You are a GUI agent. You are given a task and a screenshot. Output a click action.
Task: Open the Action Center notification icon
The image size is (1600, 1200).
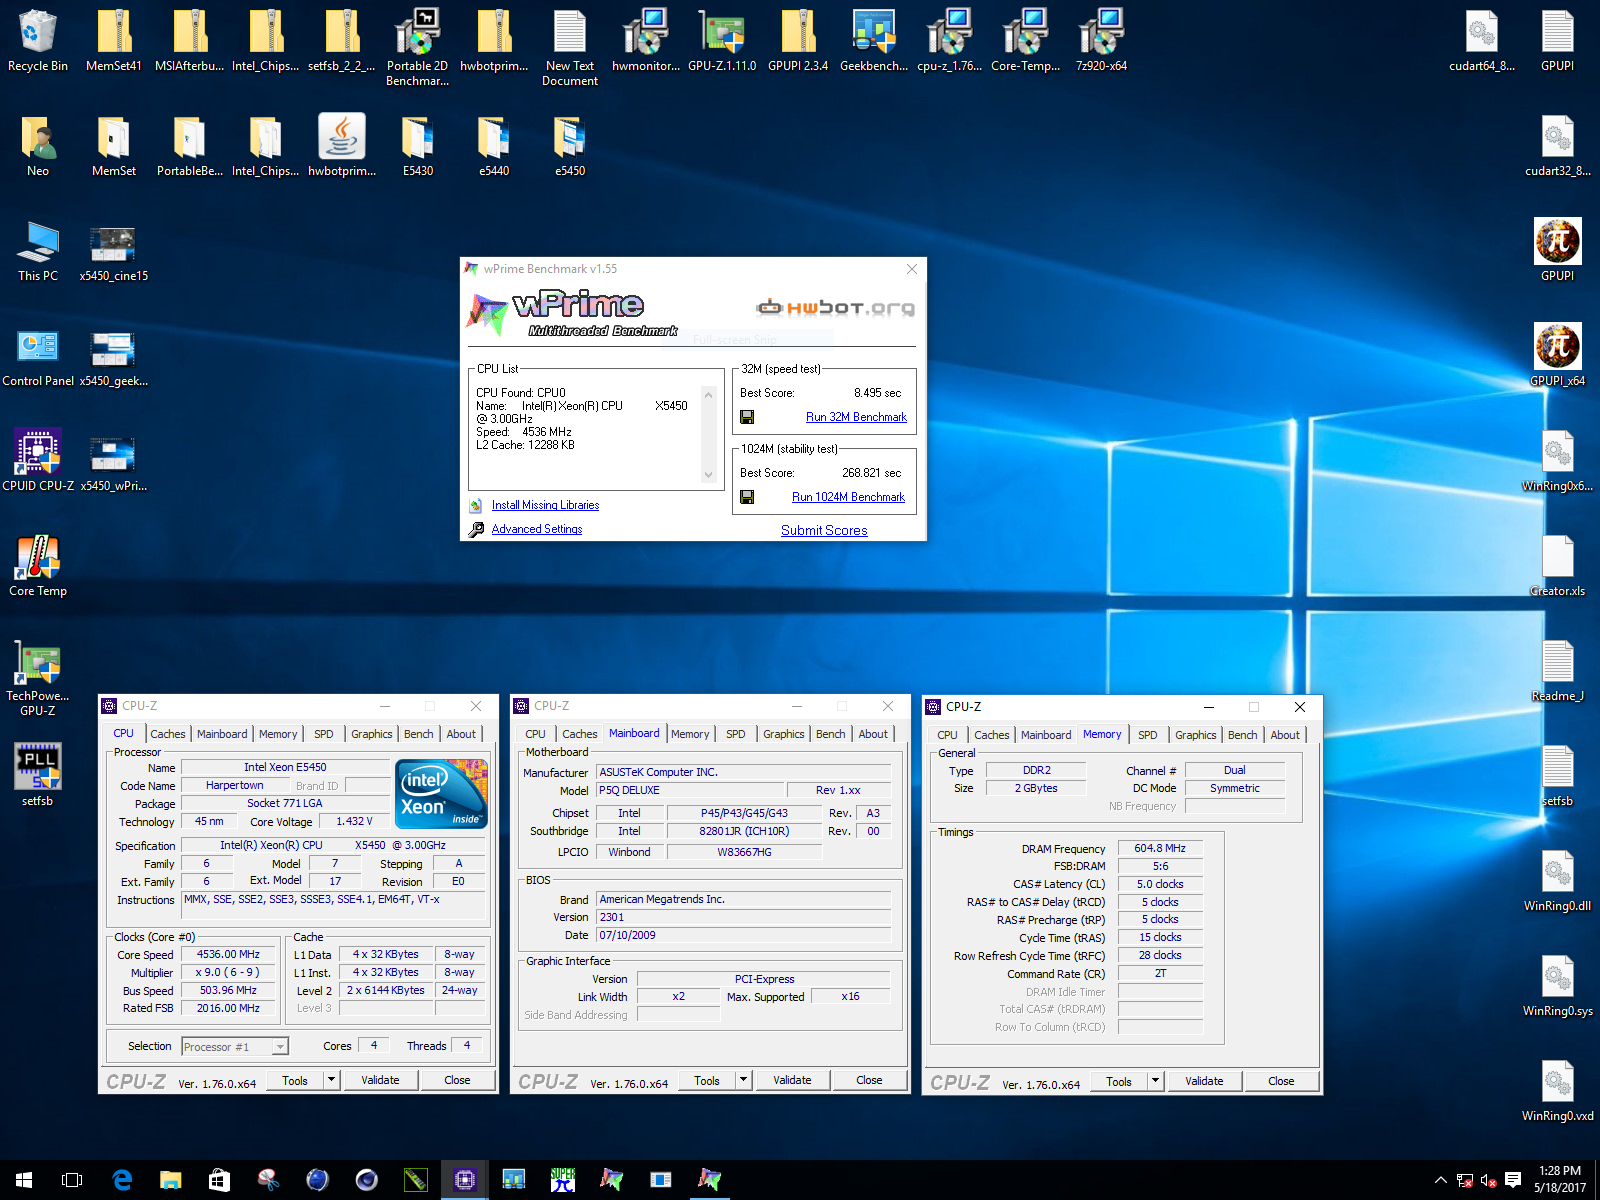pyautogui.click(x=1512, y=1180)
